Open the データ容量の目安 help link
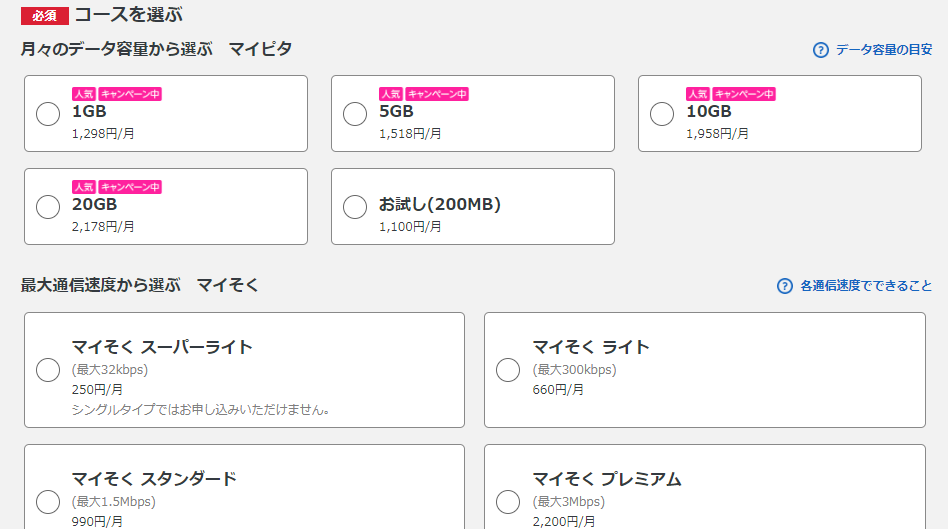 pyautogui.click(x=884, y=50)
